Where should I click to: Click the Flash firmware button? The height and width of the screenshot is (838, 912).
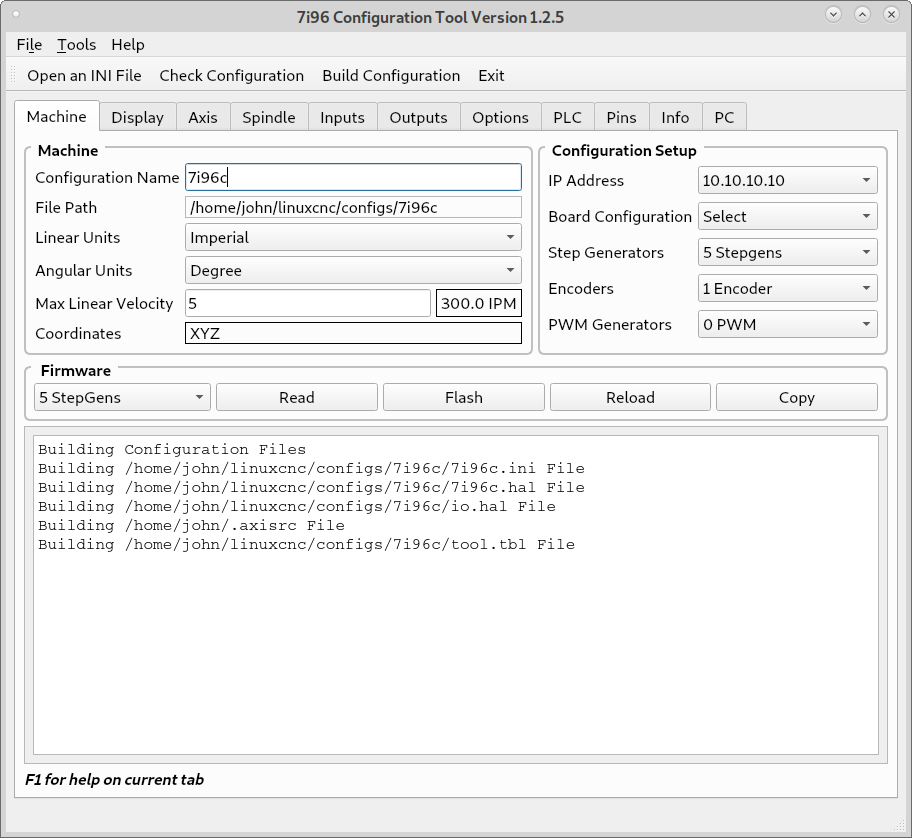click(x=464, y=397)
